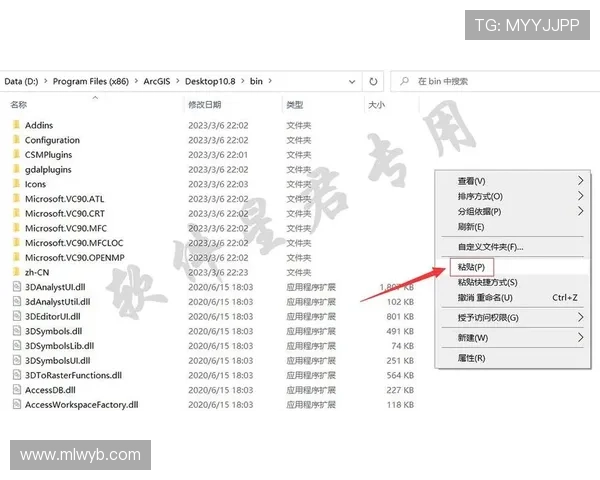
Task: Click the AccessDB.dll file icon
Action: click(16, 390)
